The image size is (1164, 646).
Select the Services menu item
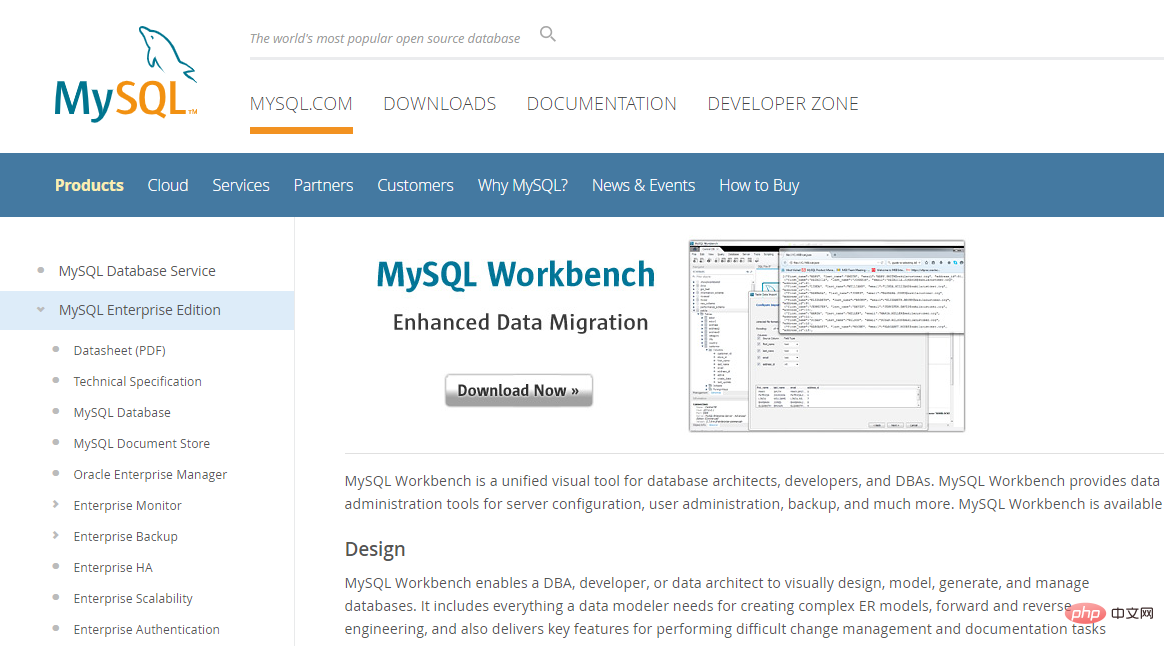pos(241,185)
